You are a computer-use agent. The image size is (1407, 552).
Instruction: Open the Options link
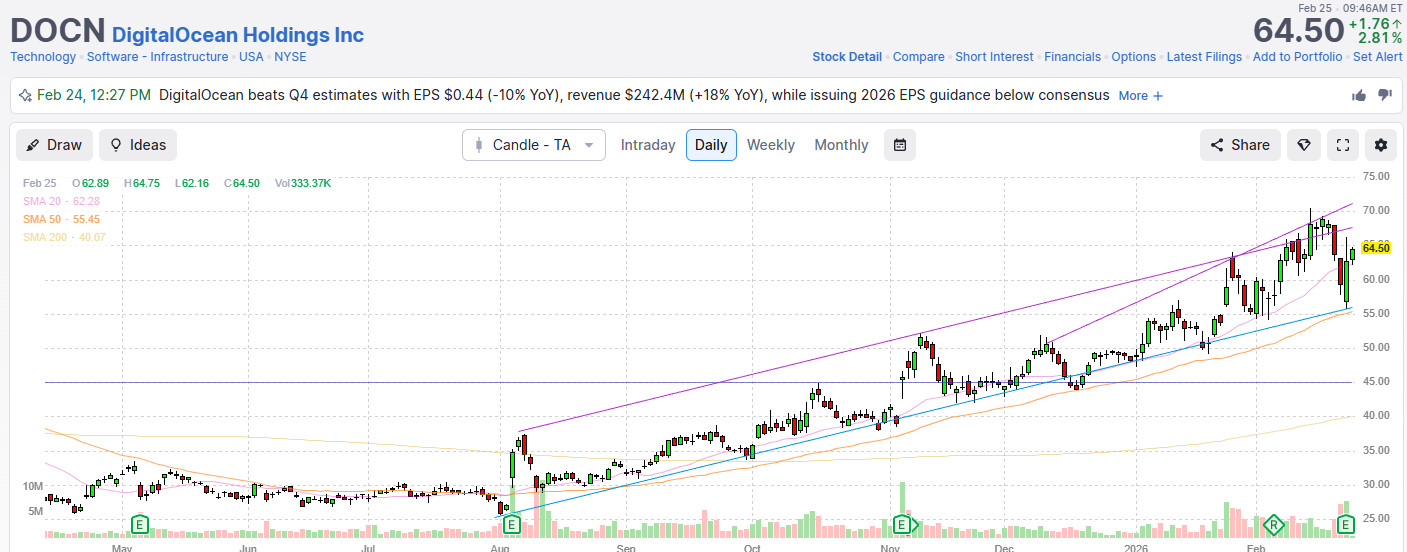click(x=1134, y=57)
